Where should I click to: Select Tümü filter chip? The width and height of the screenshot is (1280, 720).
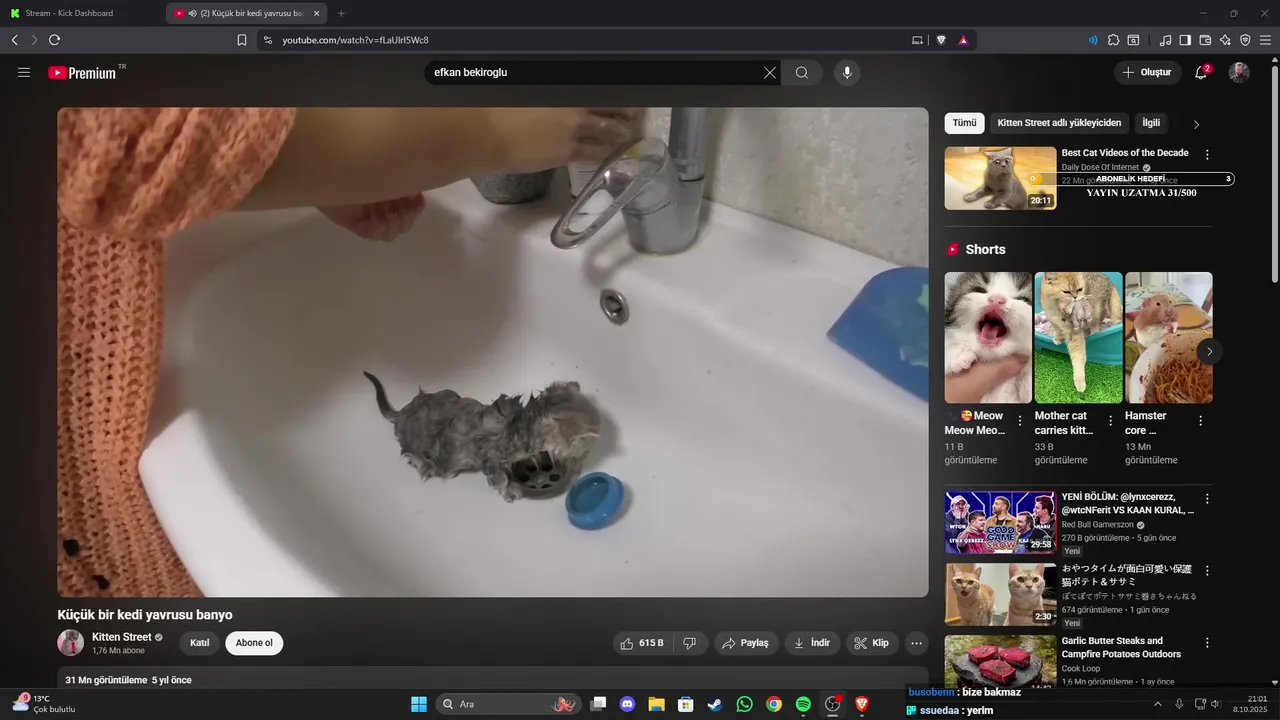(964, 123)
